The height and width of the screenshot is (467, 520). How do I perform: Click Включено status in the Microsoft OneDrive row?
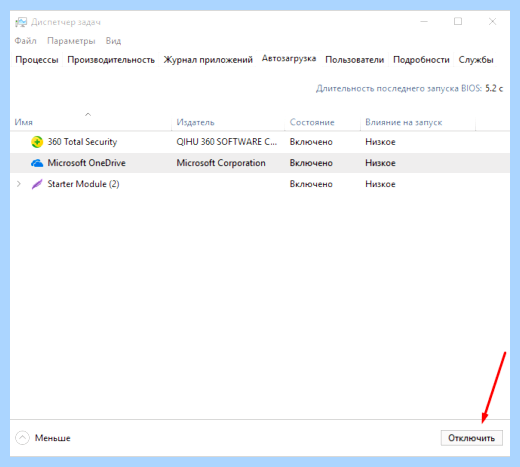[x=311, y=163]
